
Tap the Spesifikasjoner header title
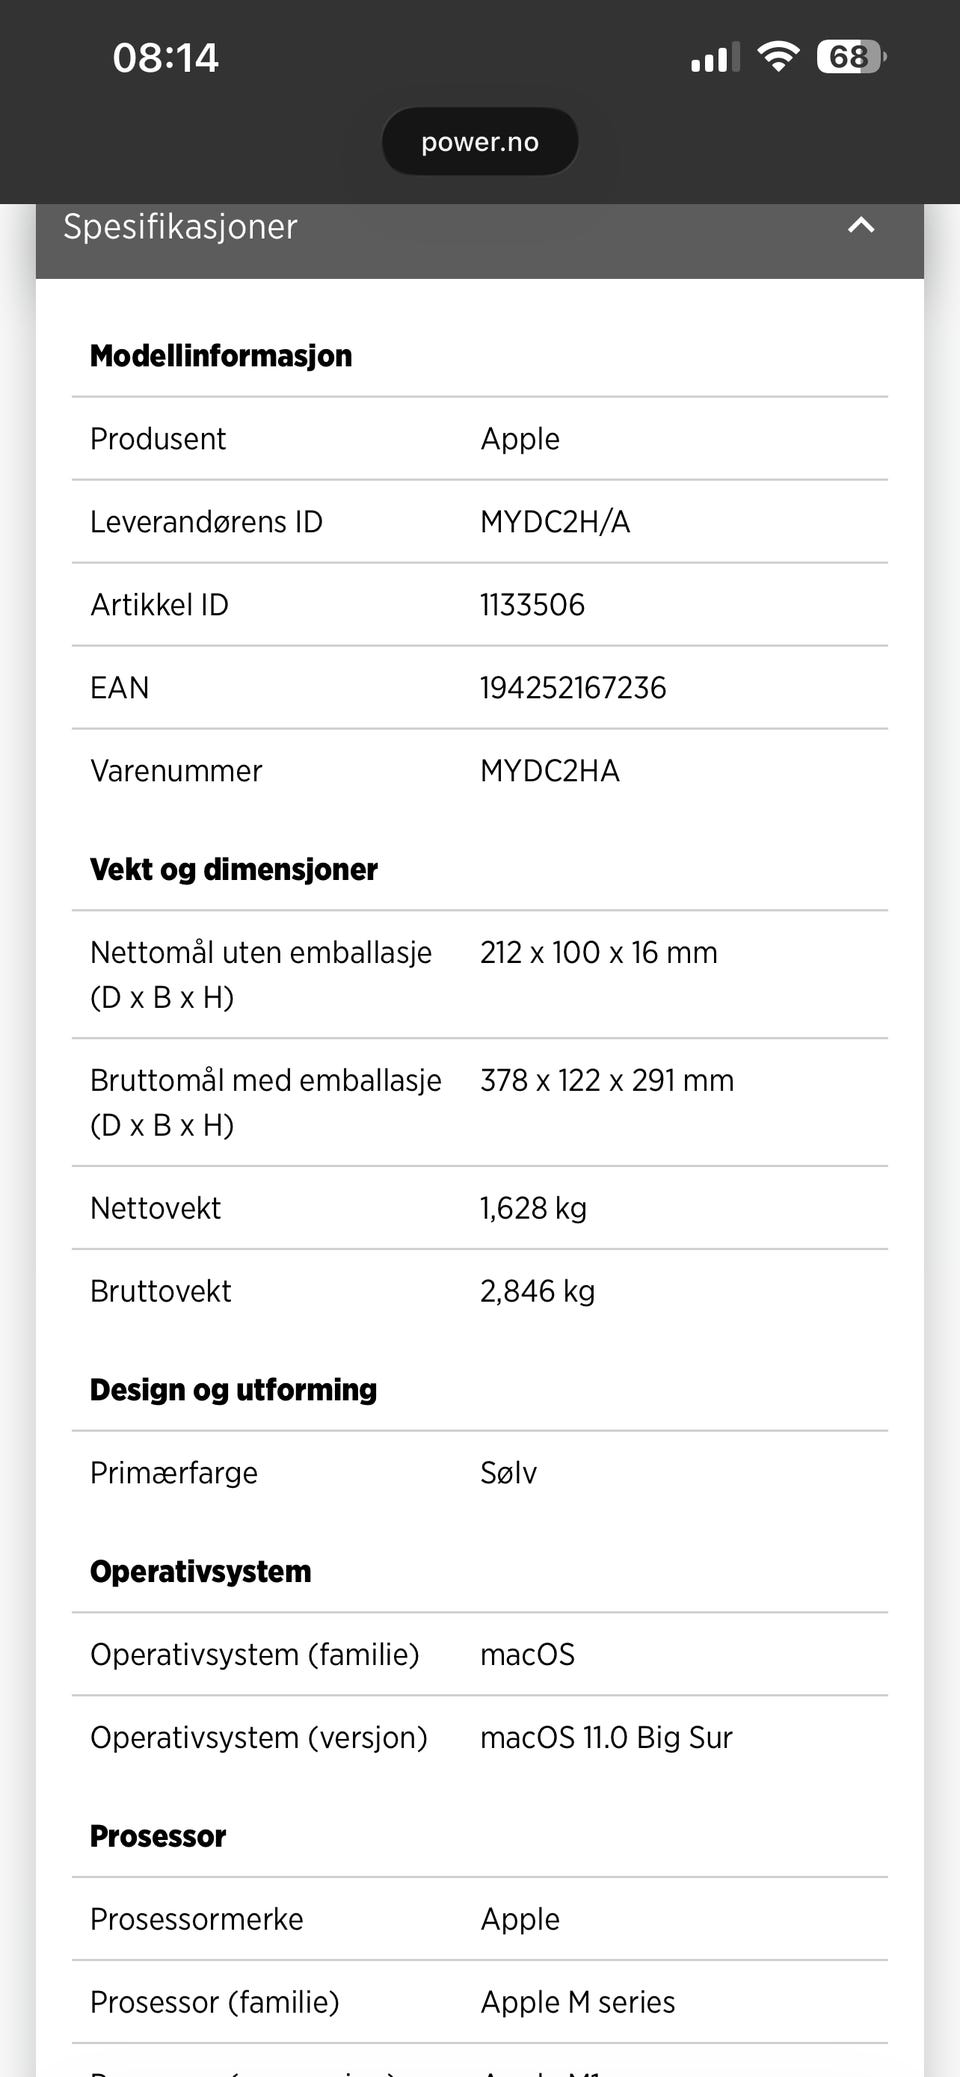[x=180, y=227]
